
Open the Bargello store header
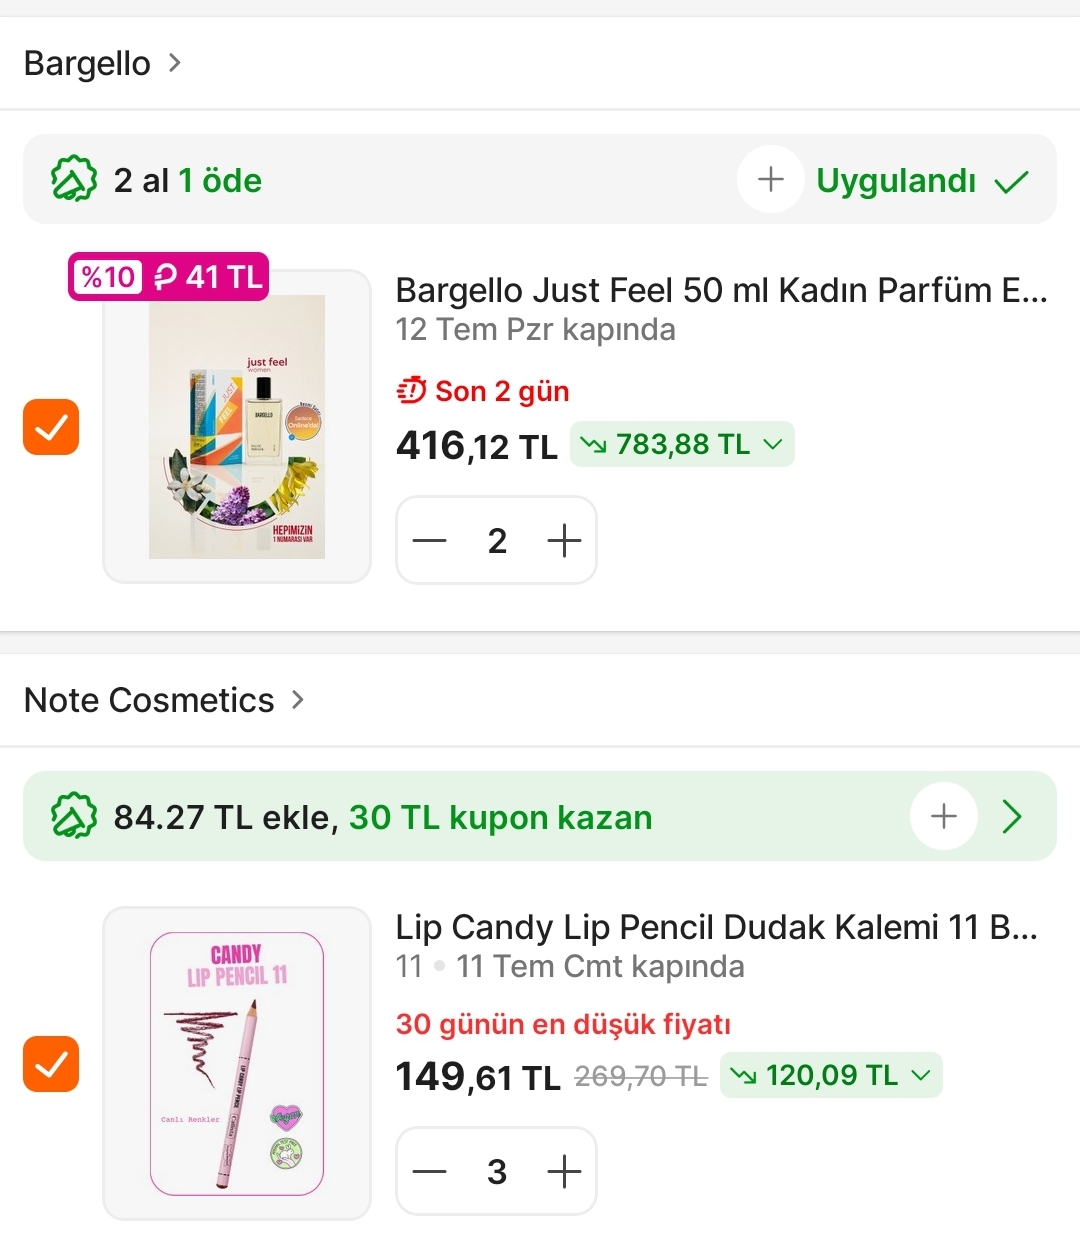tap(103, 63)
